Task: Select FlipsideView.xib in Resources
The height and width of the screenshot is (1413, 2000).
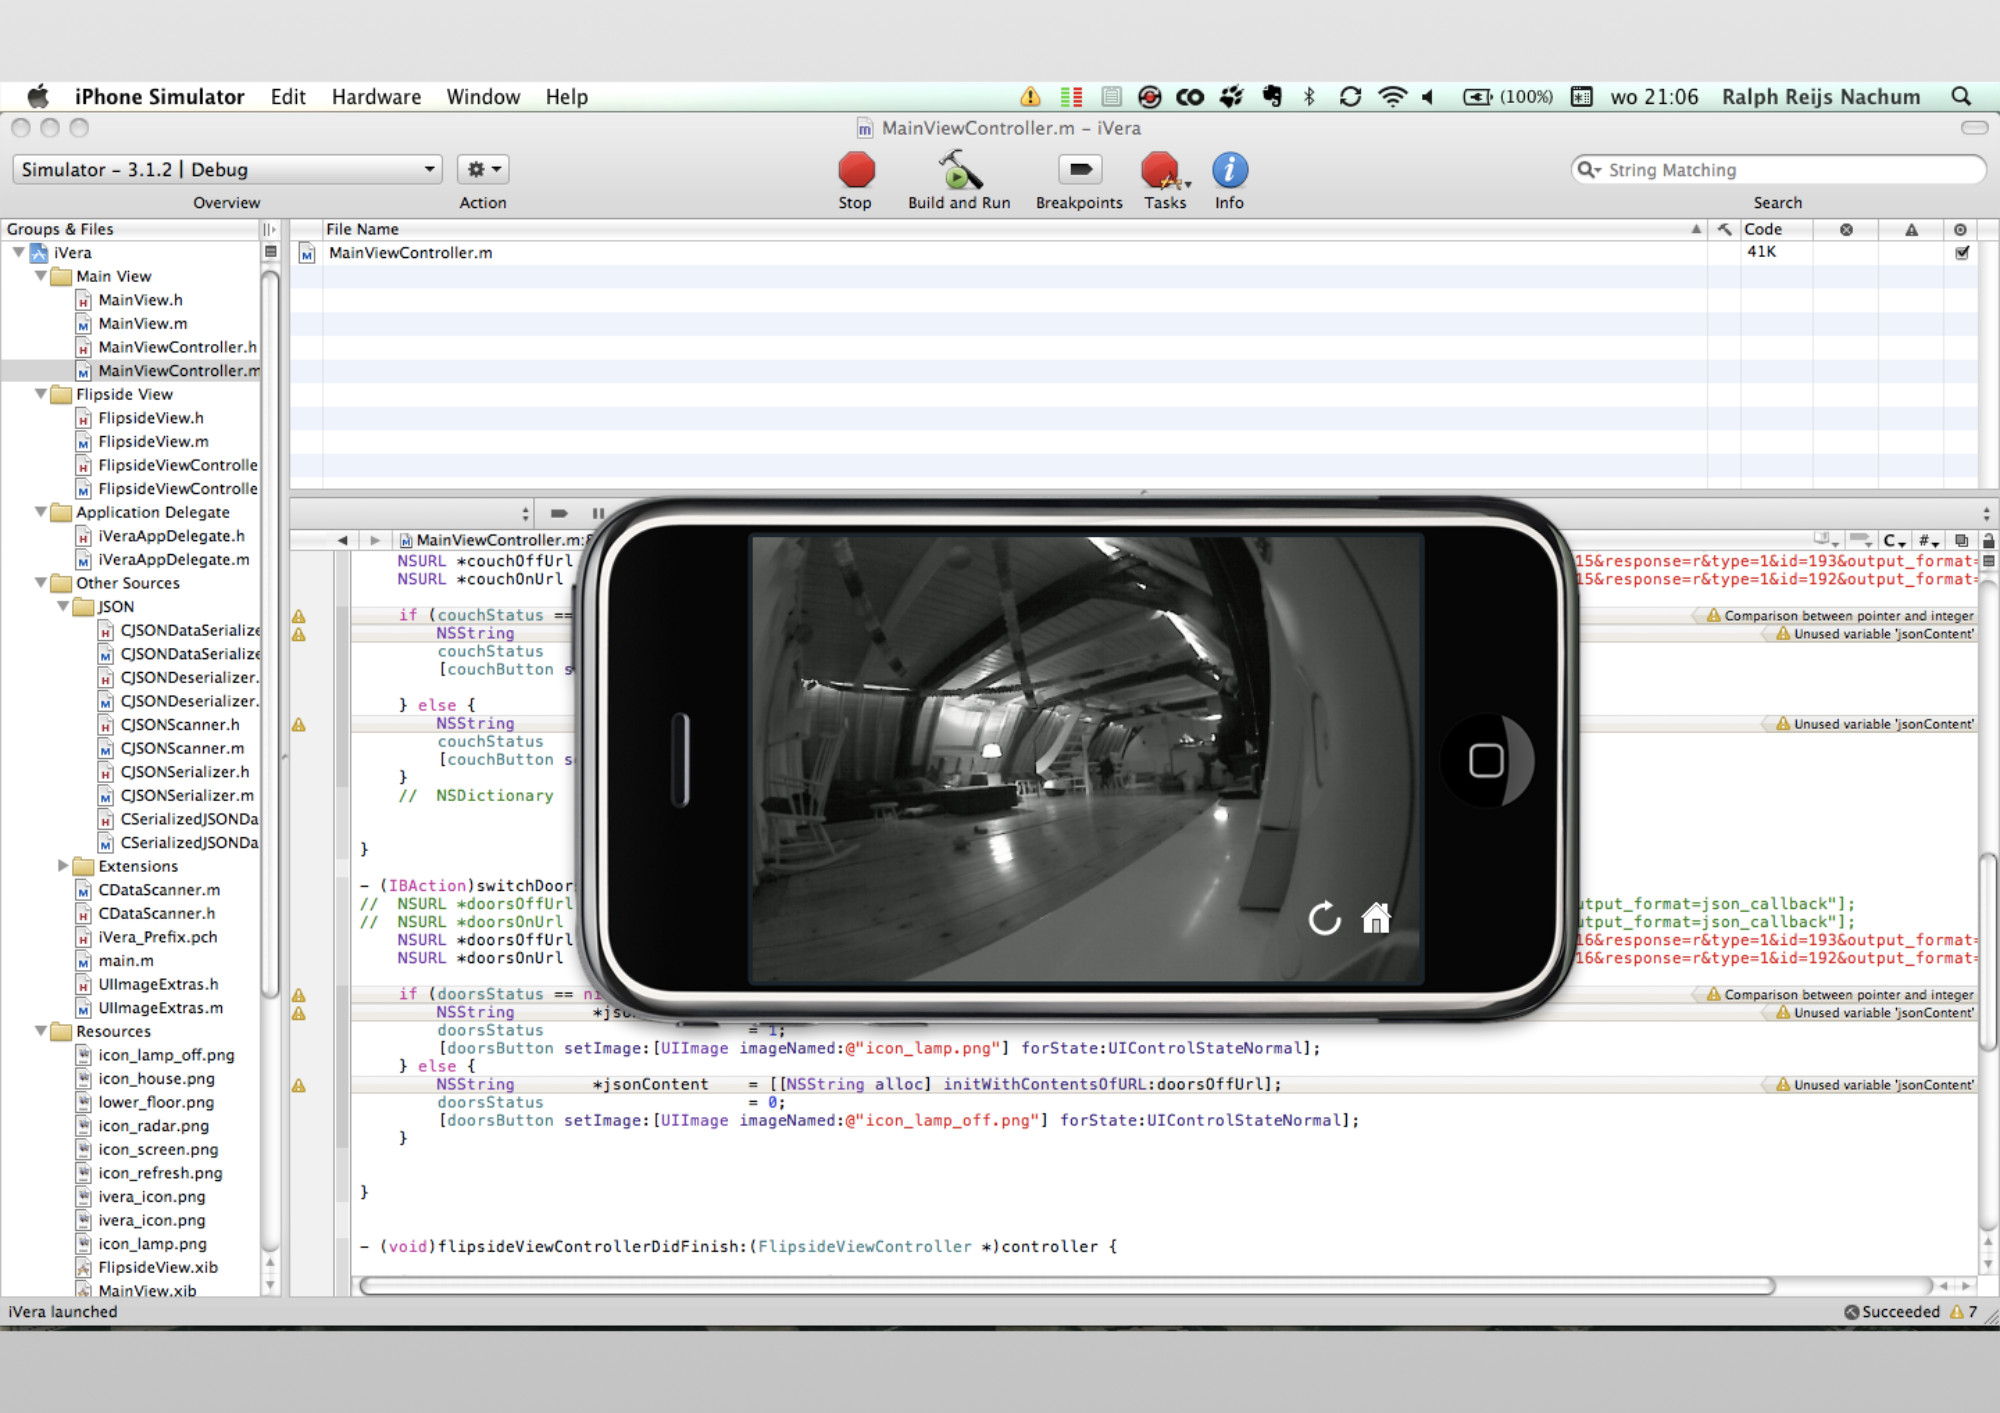Action: (x=157, y=1267)
